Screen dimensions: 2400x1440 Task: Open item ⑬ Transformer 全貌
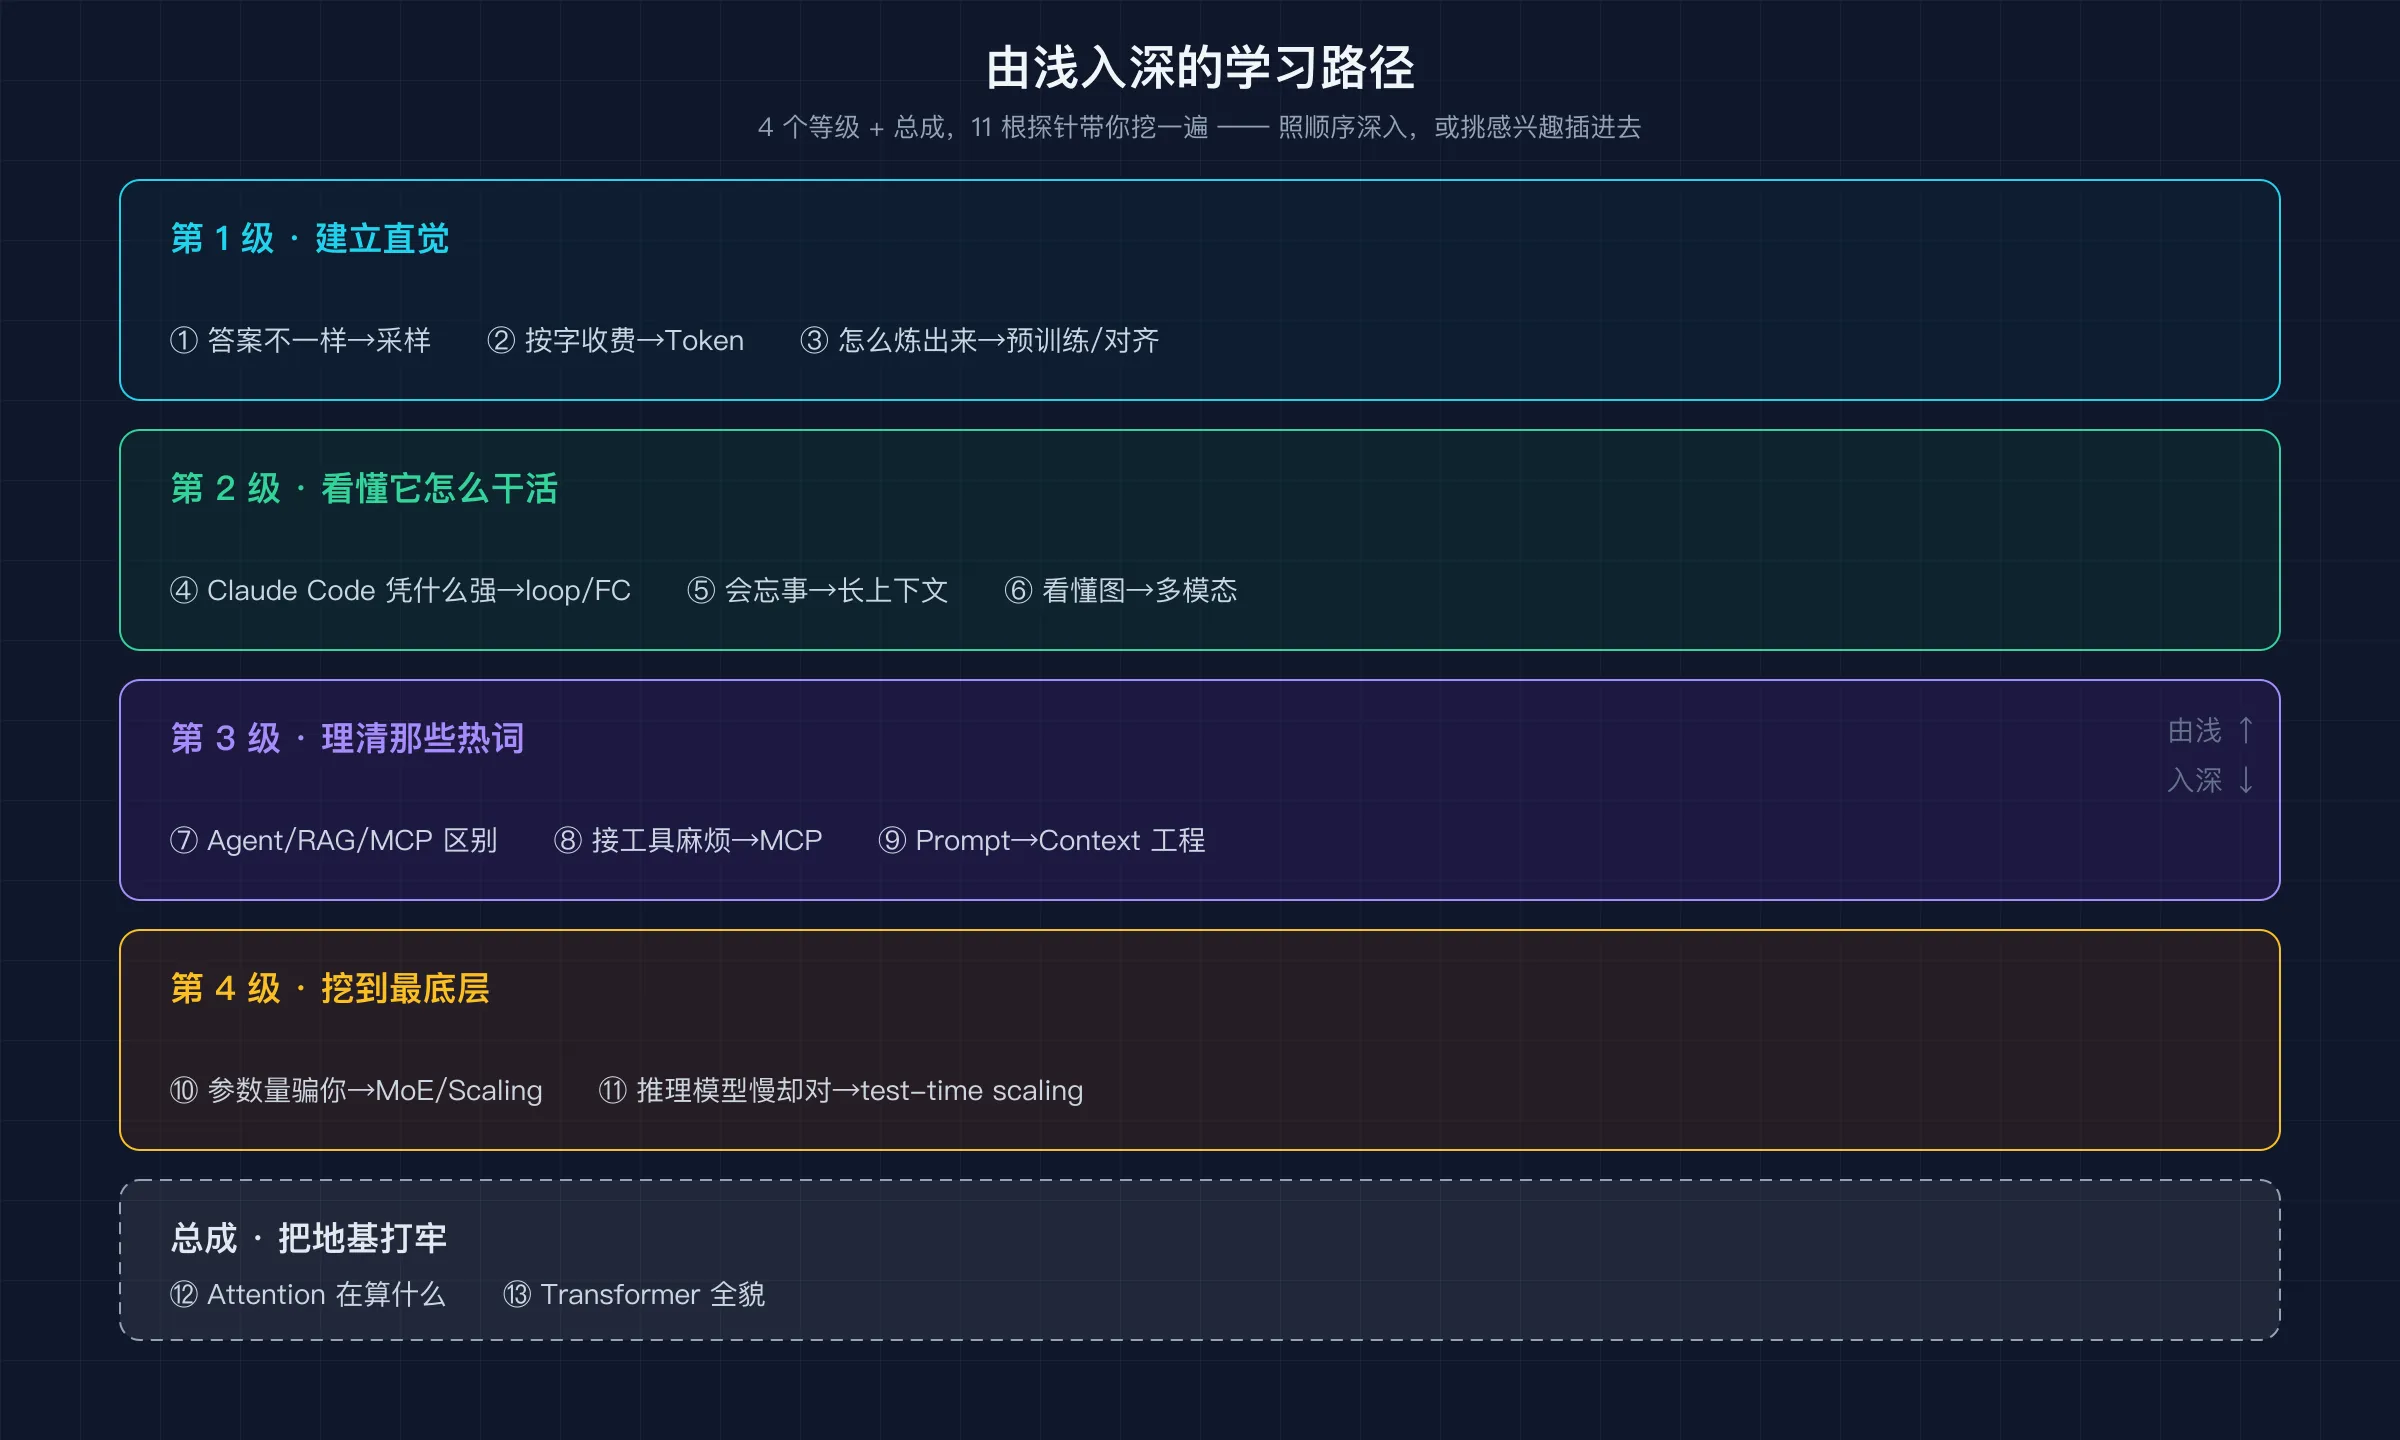(x=633, y=1294)
